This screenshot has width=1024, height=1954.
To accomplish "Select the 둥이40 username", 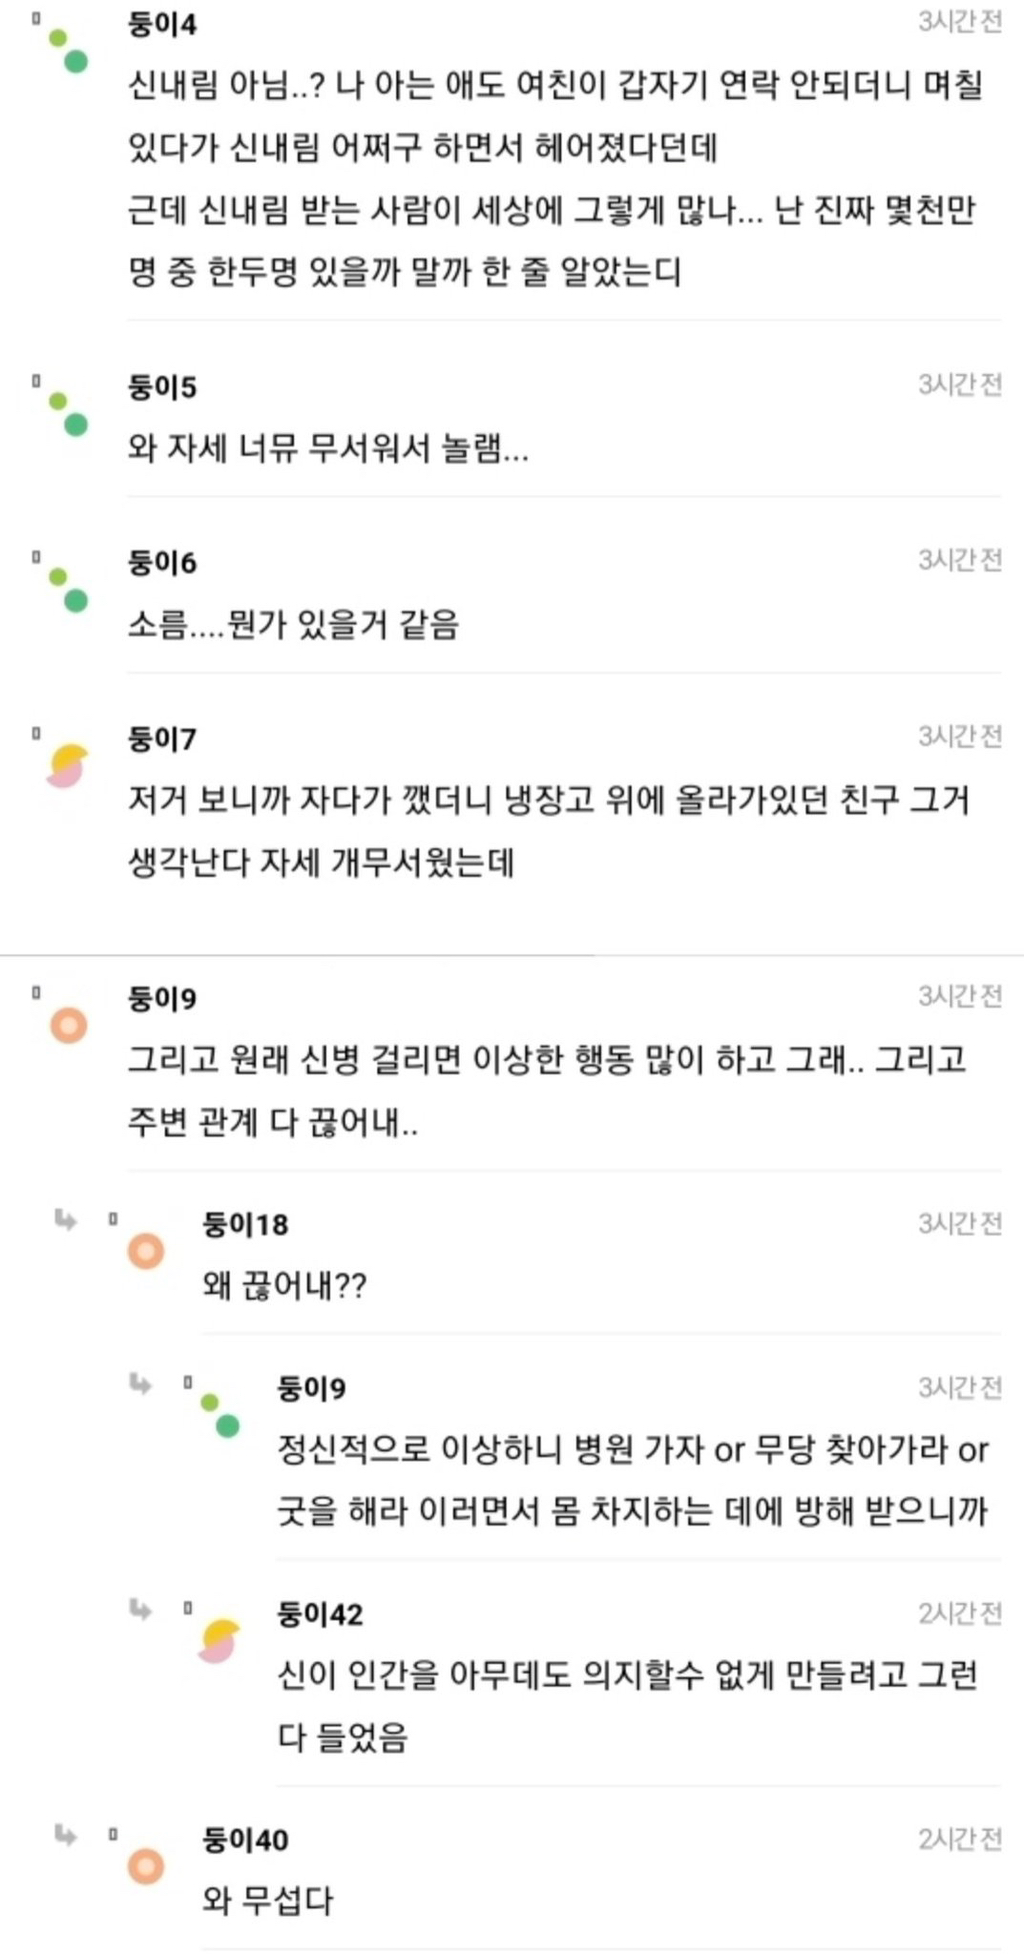I will 245,1839.
